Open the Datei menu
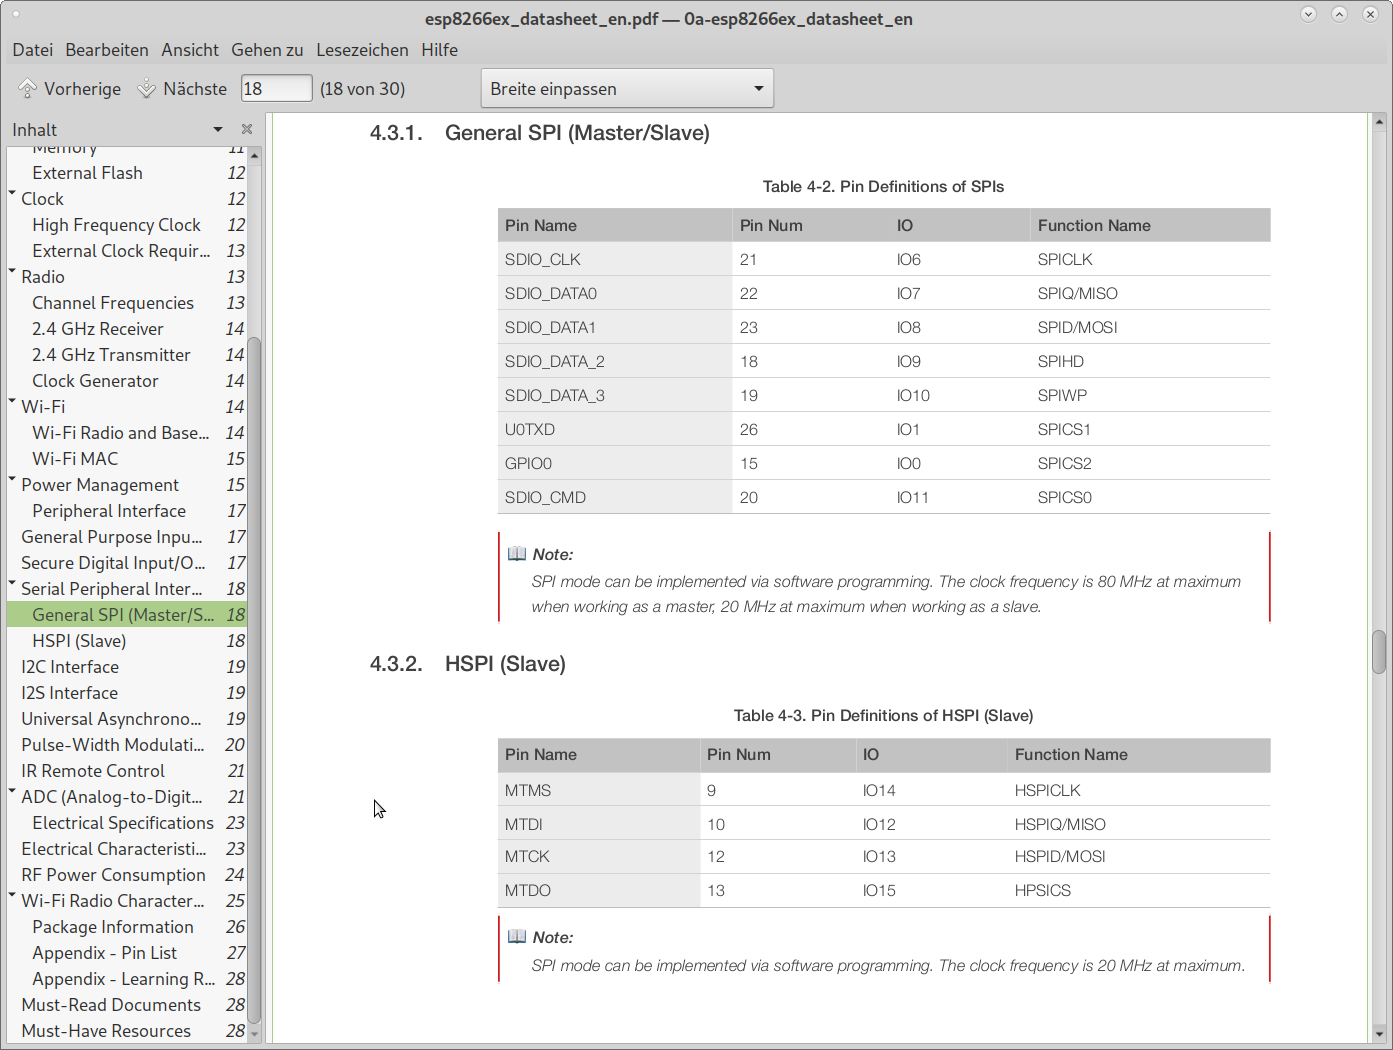 pyautogui.click(x=33, y=50)
